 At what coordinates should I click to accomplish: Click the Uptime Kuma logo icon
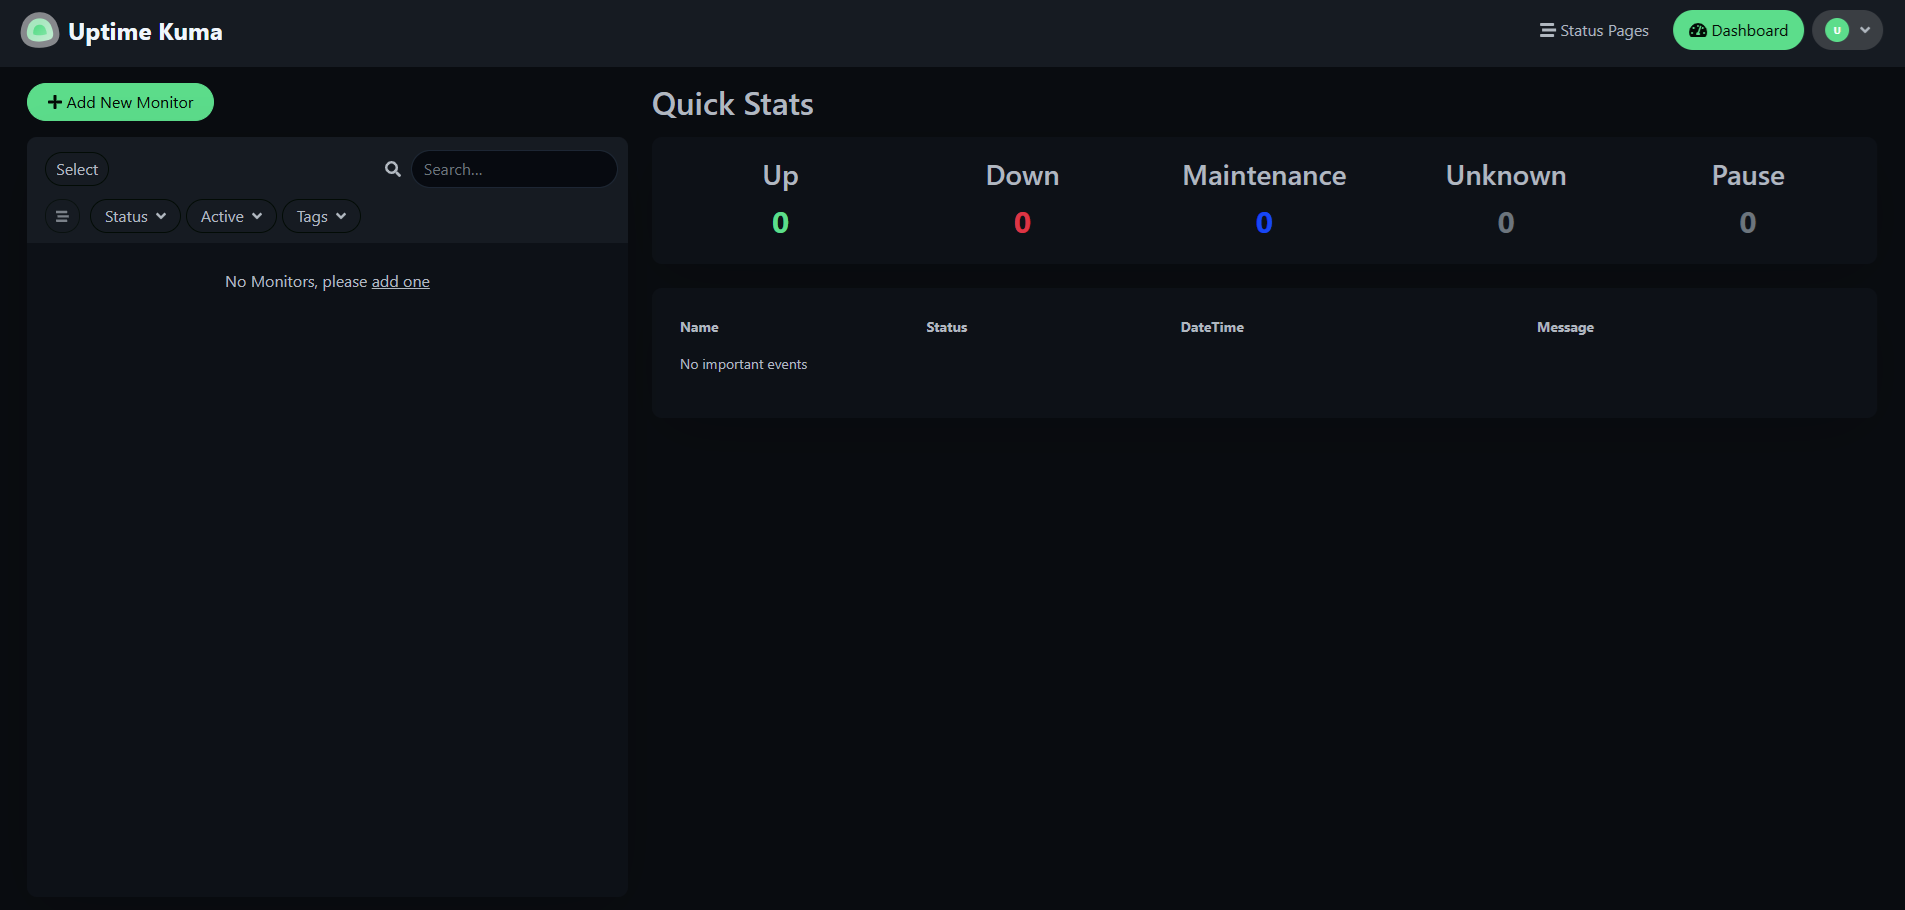pyautogui.click(x=40, y=31)
